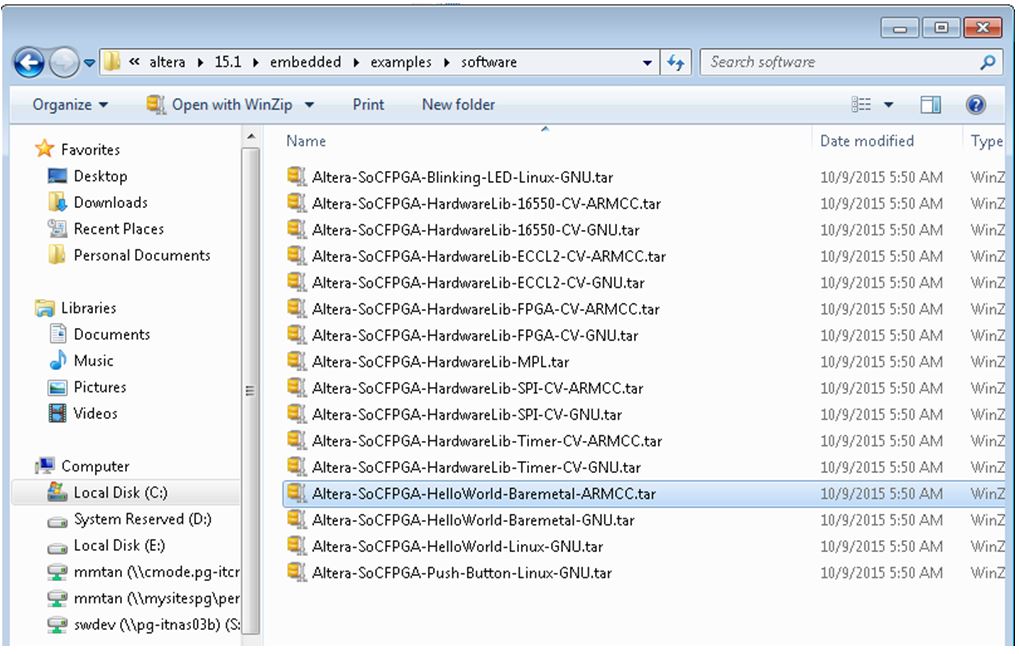Go back using the Back arrow button
Image resolution: width=1019 pixels, height=654 pixels.
click(x=29, y=63)
